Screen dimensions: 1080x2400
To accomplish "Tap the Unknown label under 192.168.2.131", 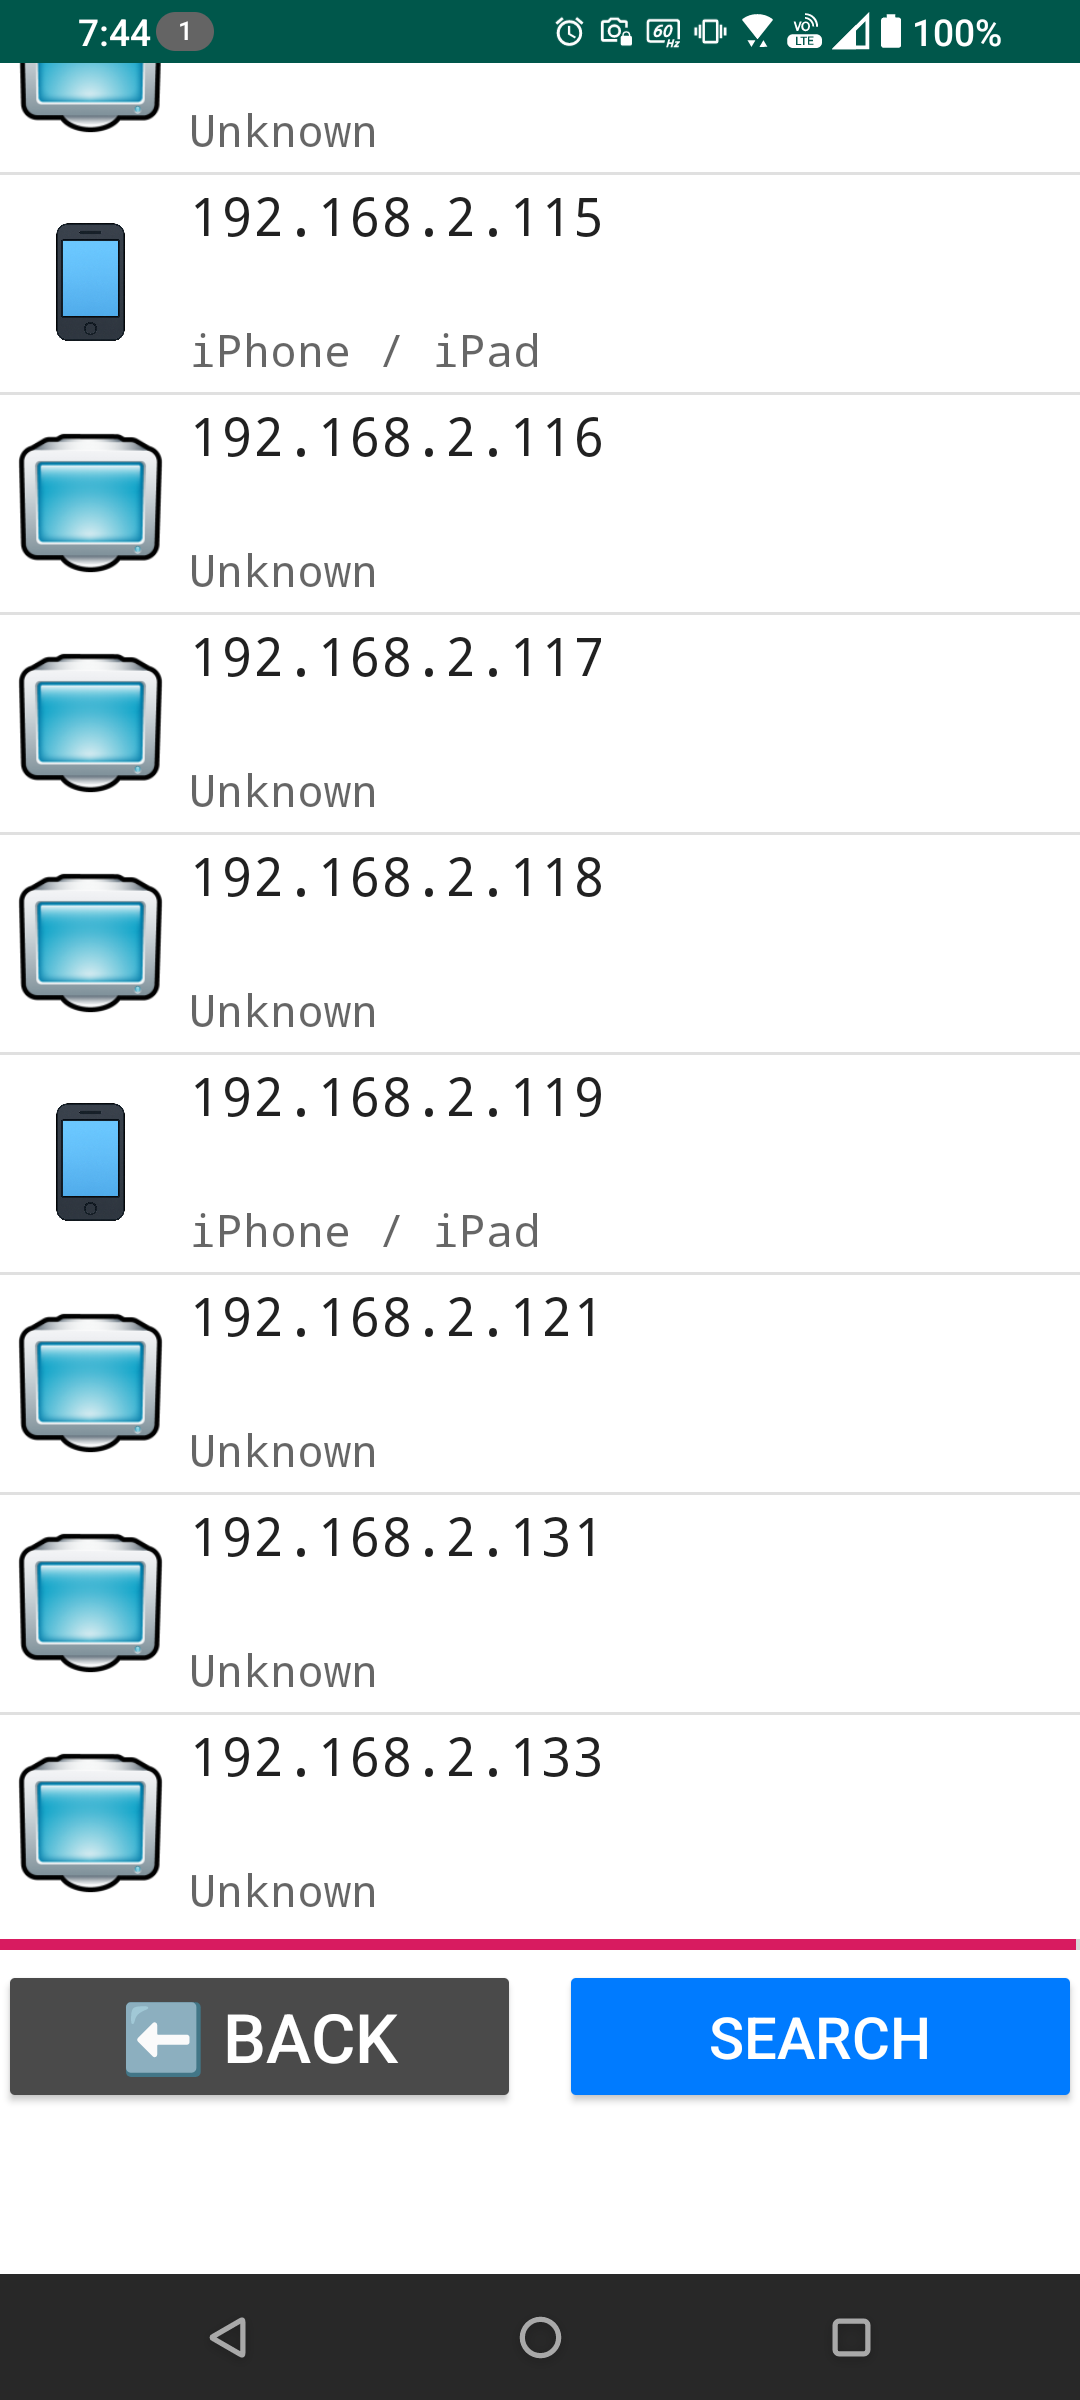I will pos(283,1672).
